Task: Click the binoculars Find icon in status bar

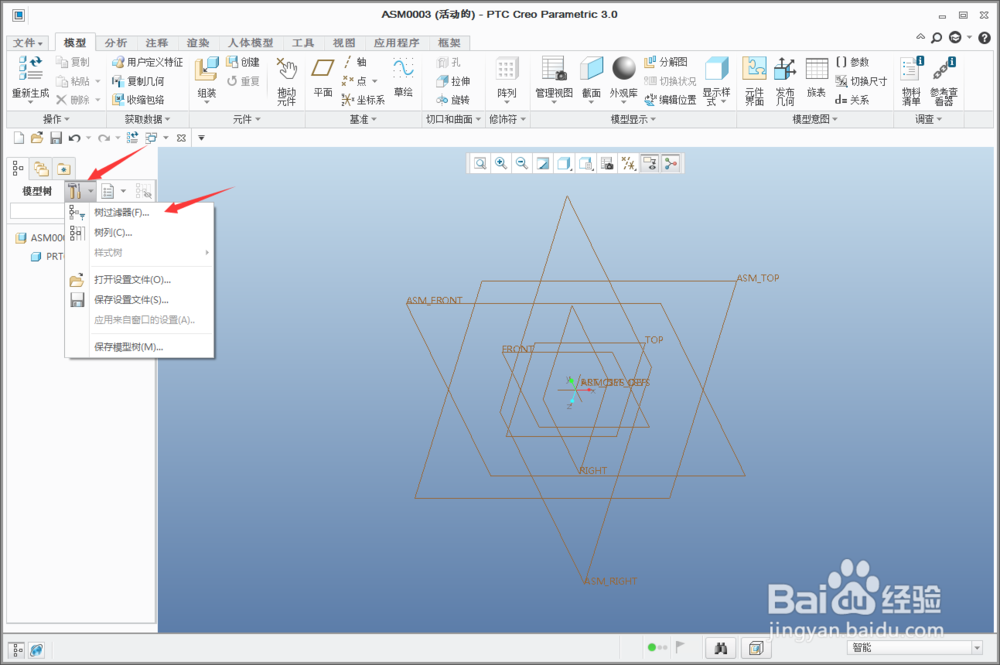Action: pyautogui.click(x=721, y=648)
